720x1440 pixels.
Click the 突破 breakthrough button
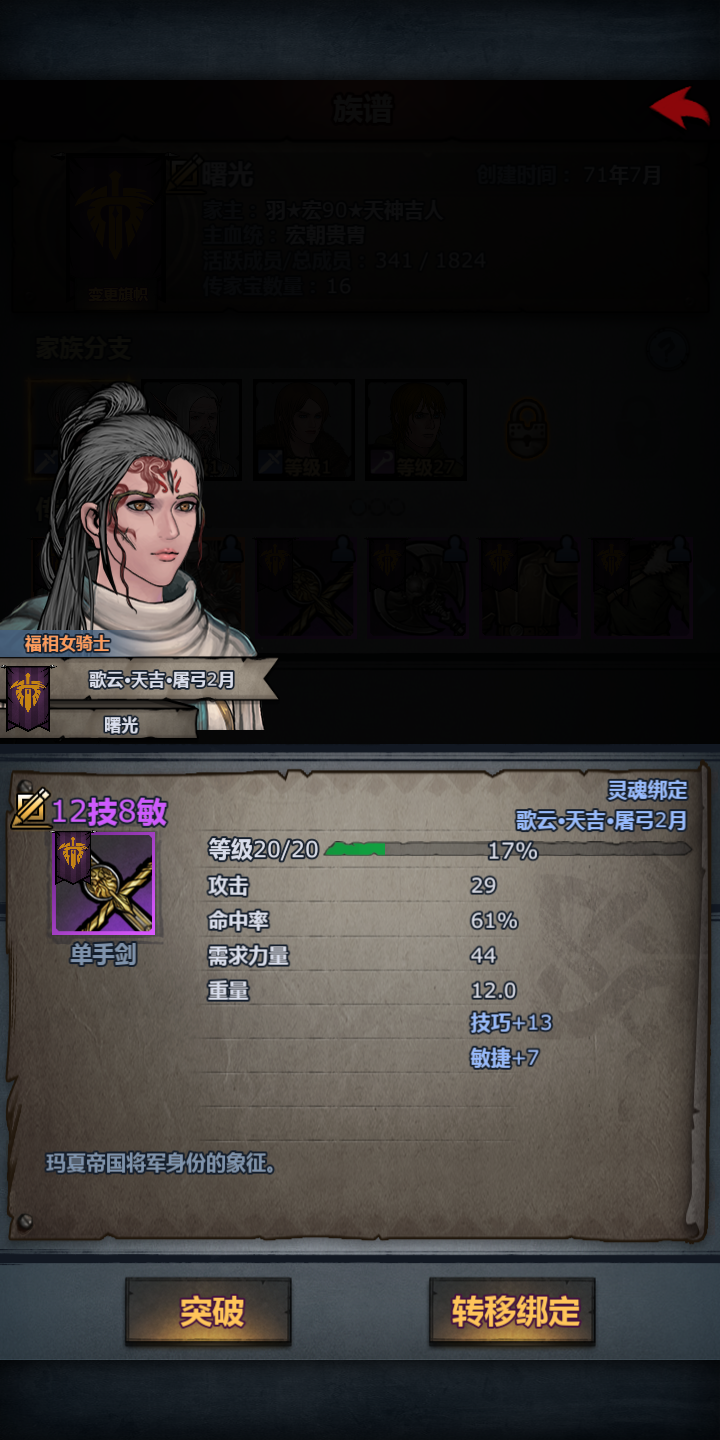tap(208, 1311)
